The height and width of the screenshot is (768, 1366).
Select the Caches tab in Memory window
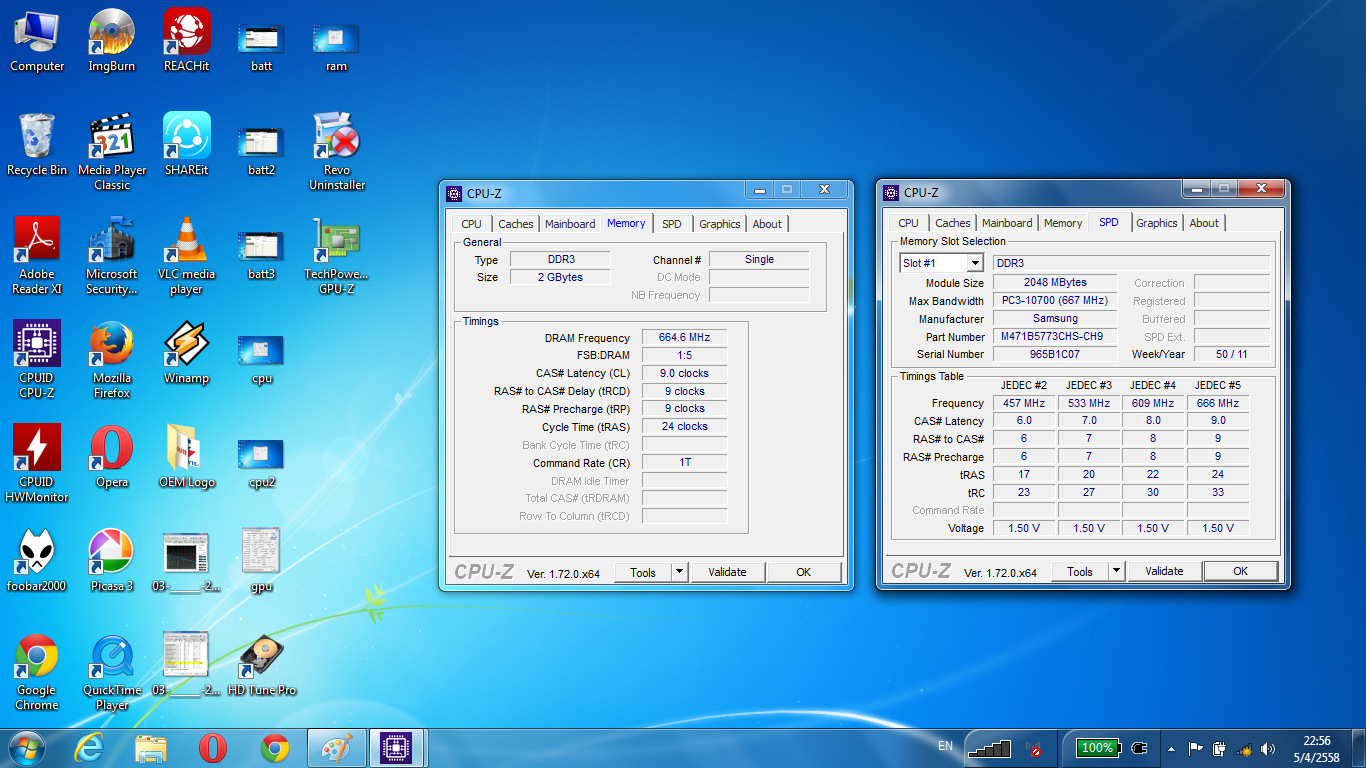[516, 224]
